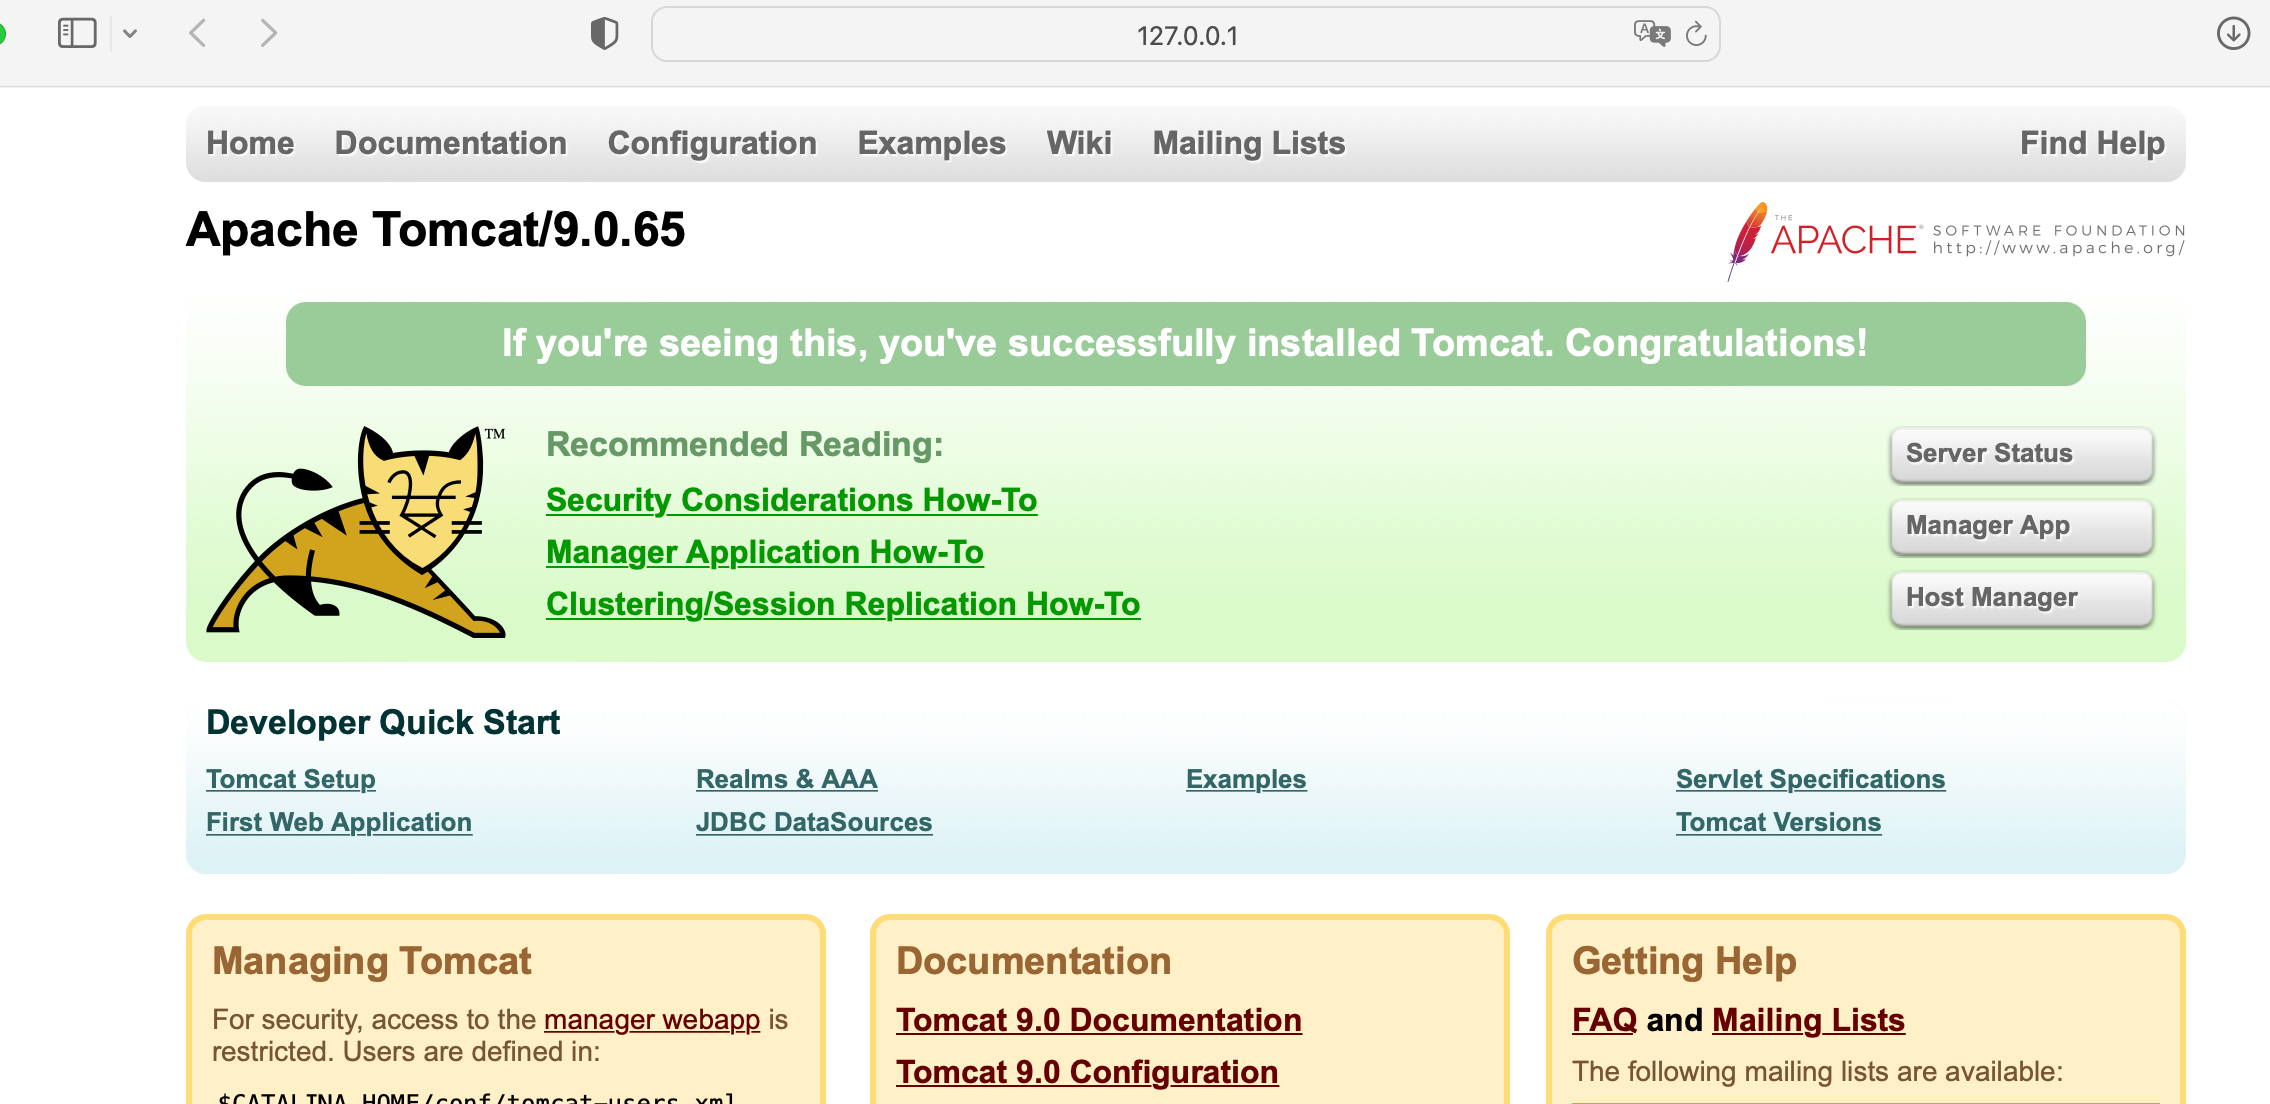Open the Tomcat 9.0 Documentation link
The width and height of the screenshot is (2270, 1104).
coord(1099,1020)
